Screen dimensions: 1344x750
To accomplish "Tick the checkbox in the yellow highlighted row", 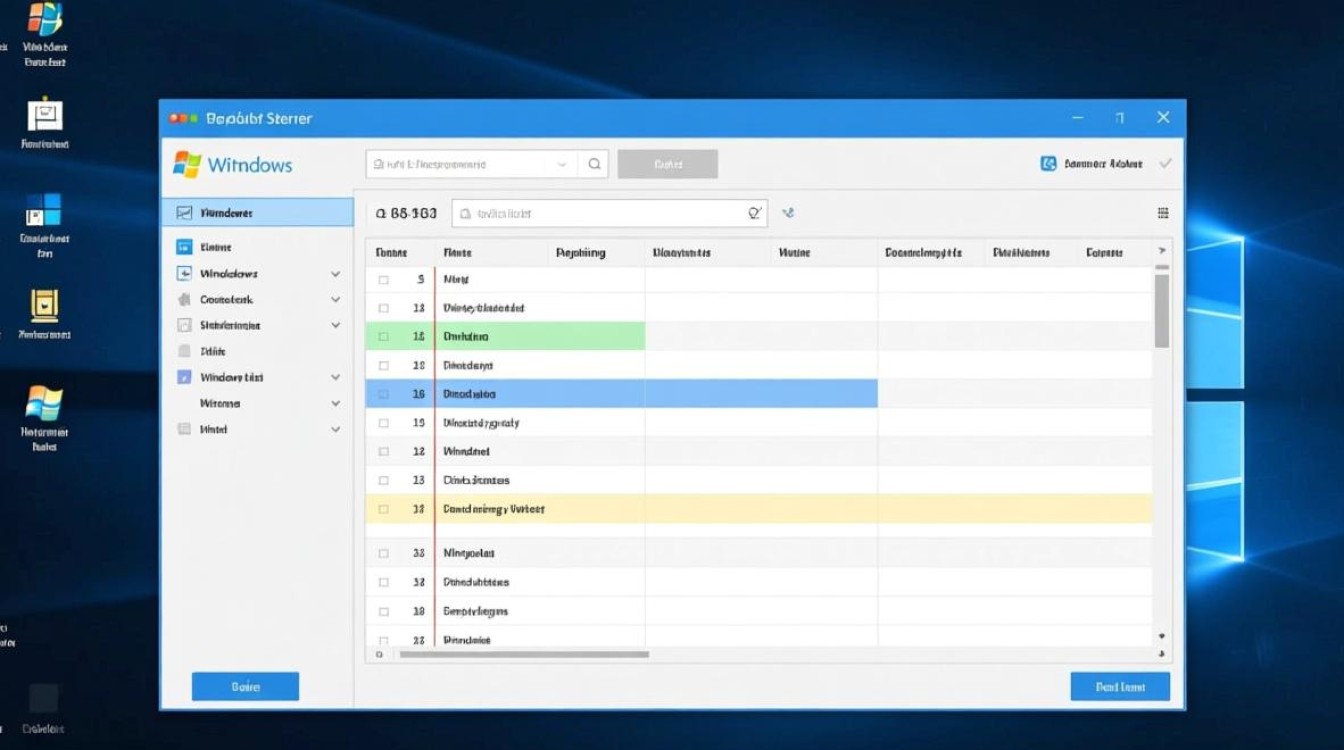I will tap(383, 509).
